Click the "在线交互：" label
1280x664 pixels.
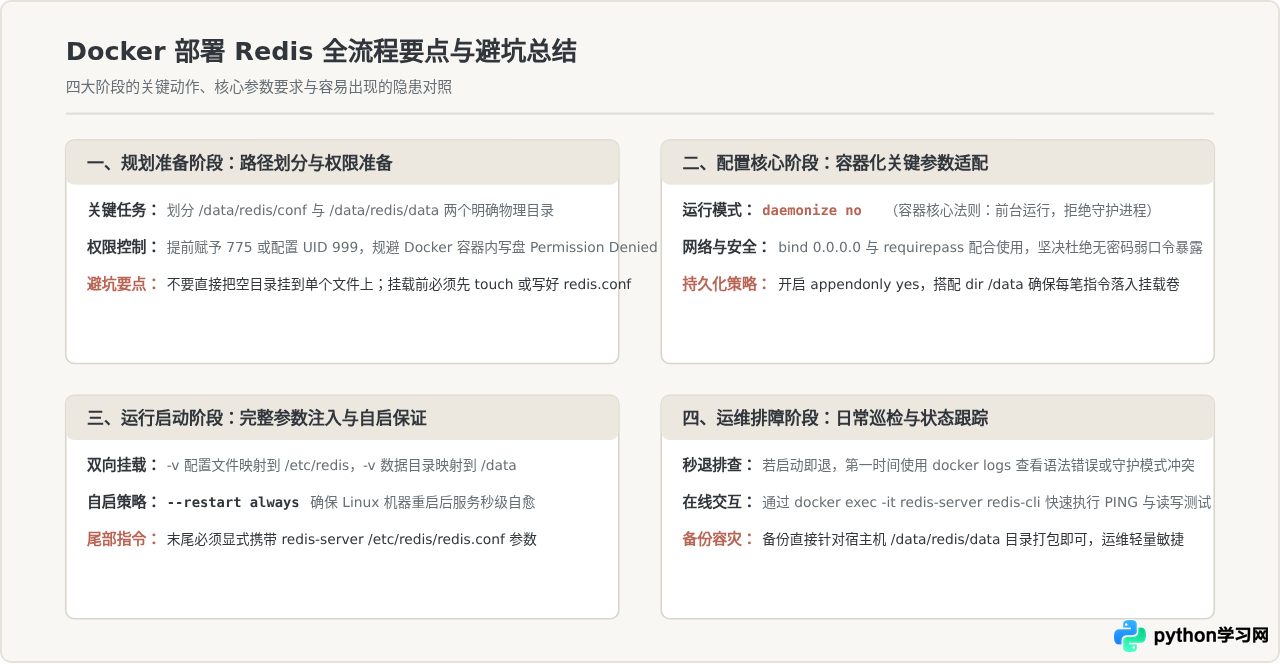719,502
